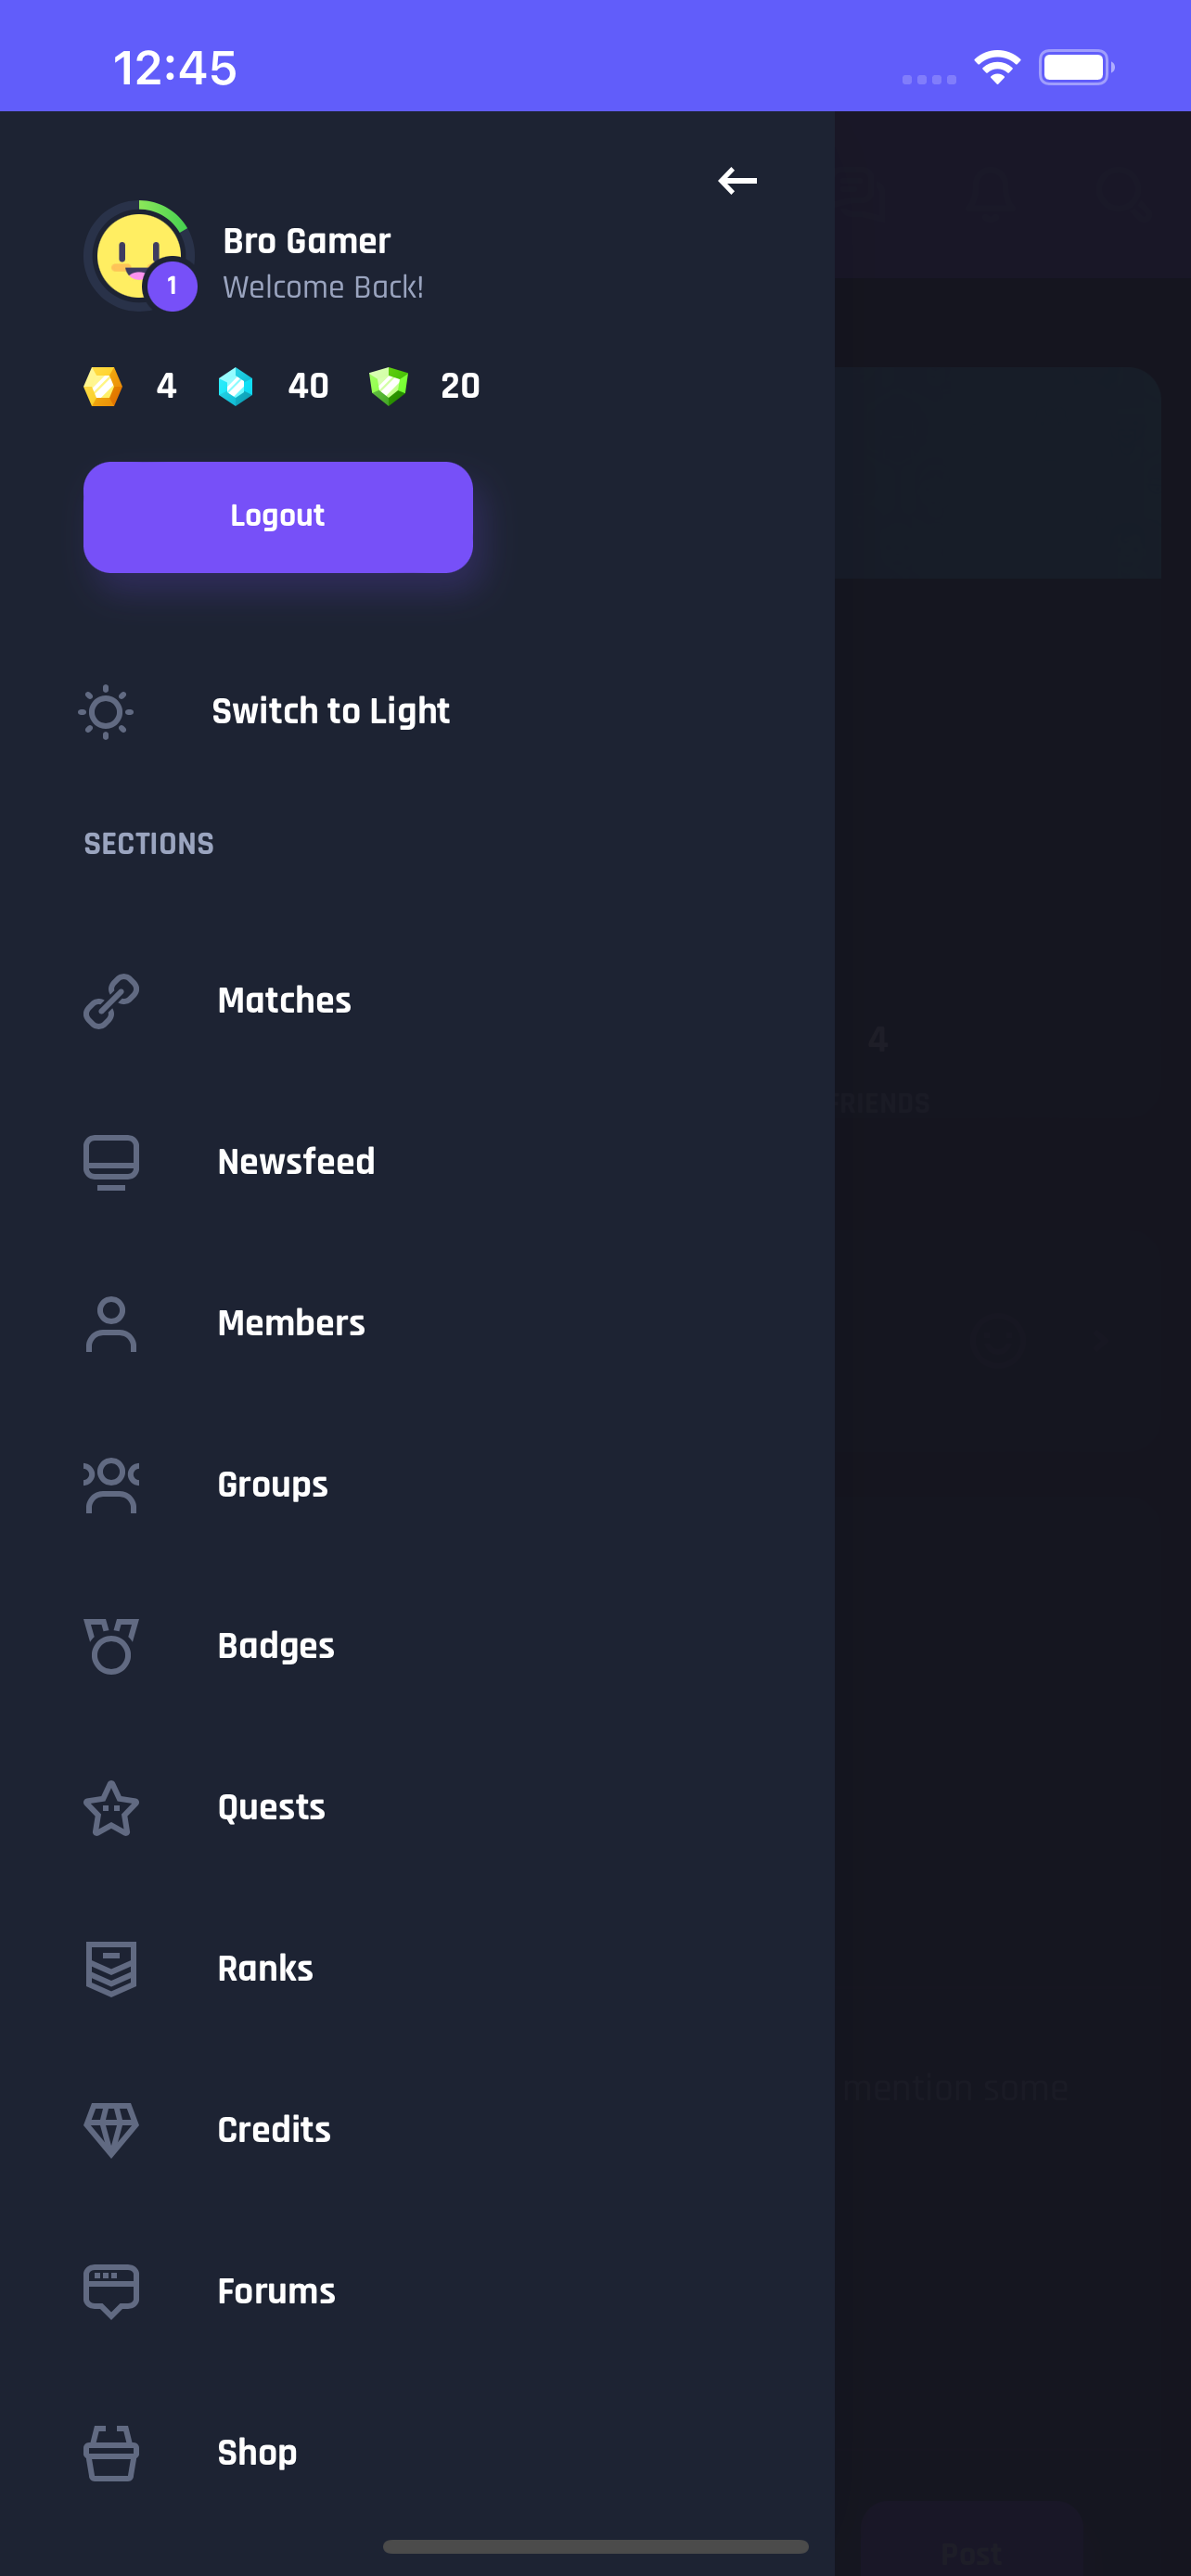Select the Members person icon

tap(111, 1324)
